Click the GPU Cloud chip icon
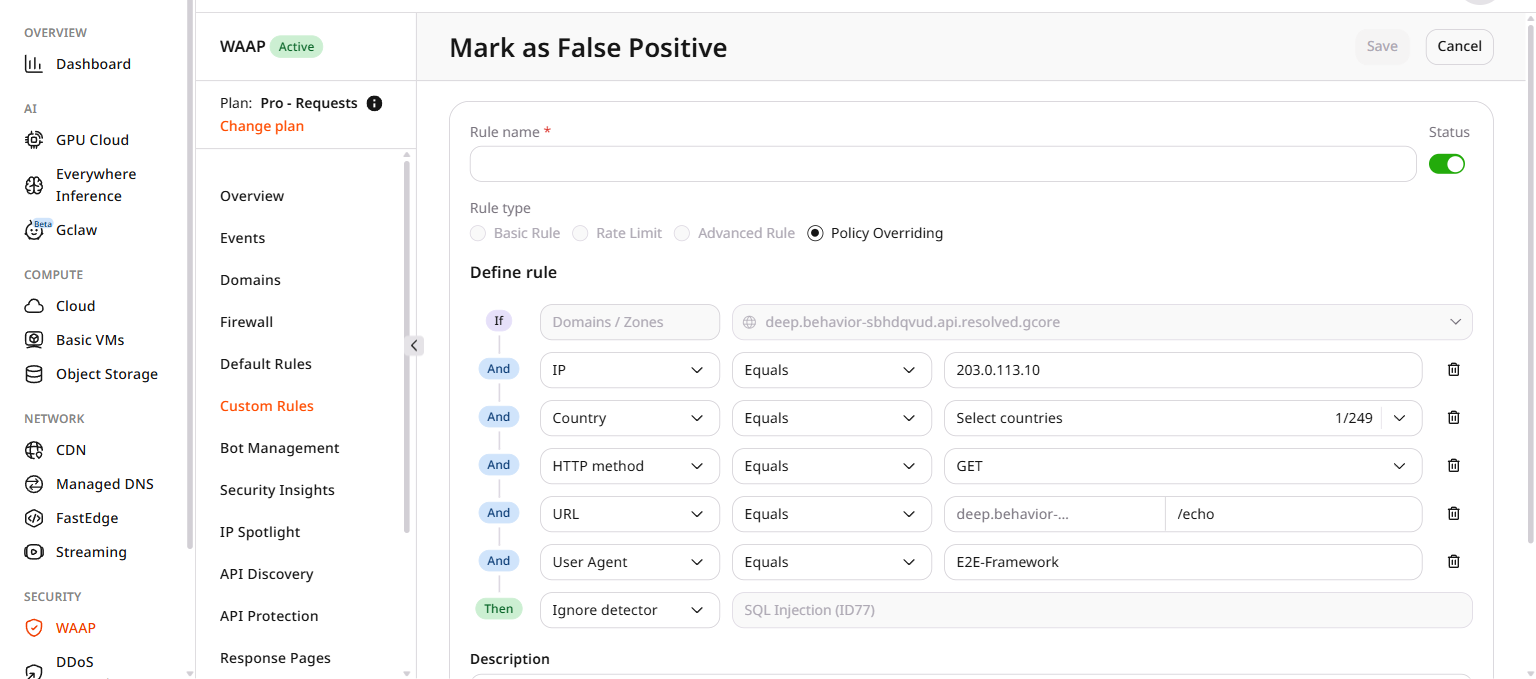1536x679 pixels. tap(34, 140)
